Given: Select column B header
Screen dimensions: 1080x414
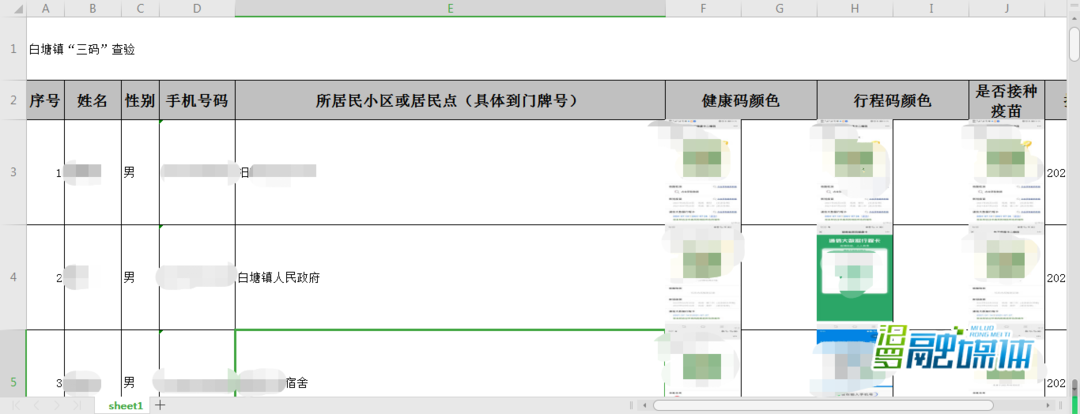Looking at the screenshot, I should click(92, 8).
